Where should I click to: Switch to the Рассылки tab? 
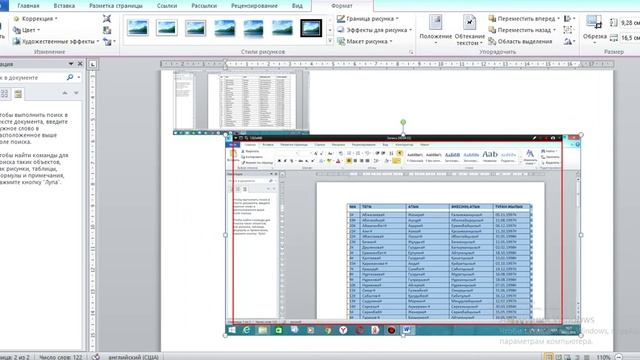(204, 6)
